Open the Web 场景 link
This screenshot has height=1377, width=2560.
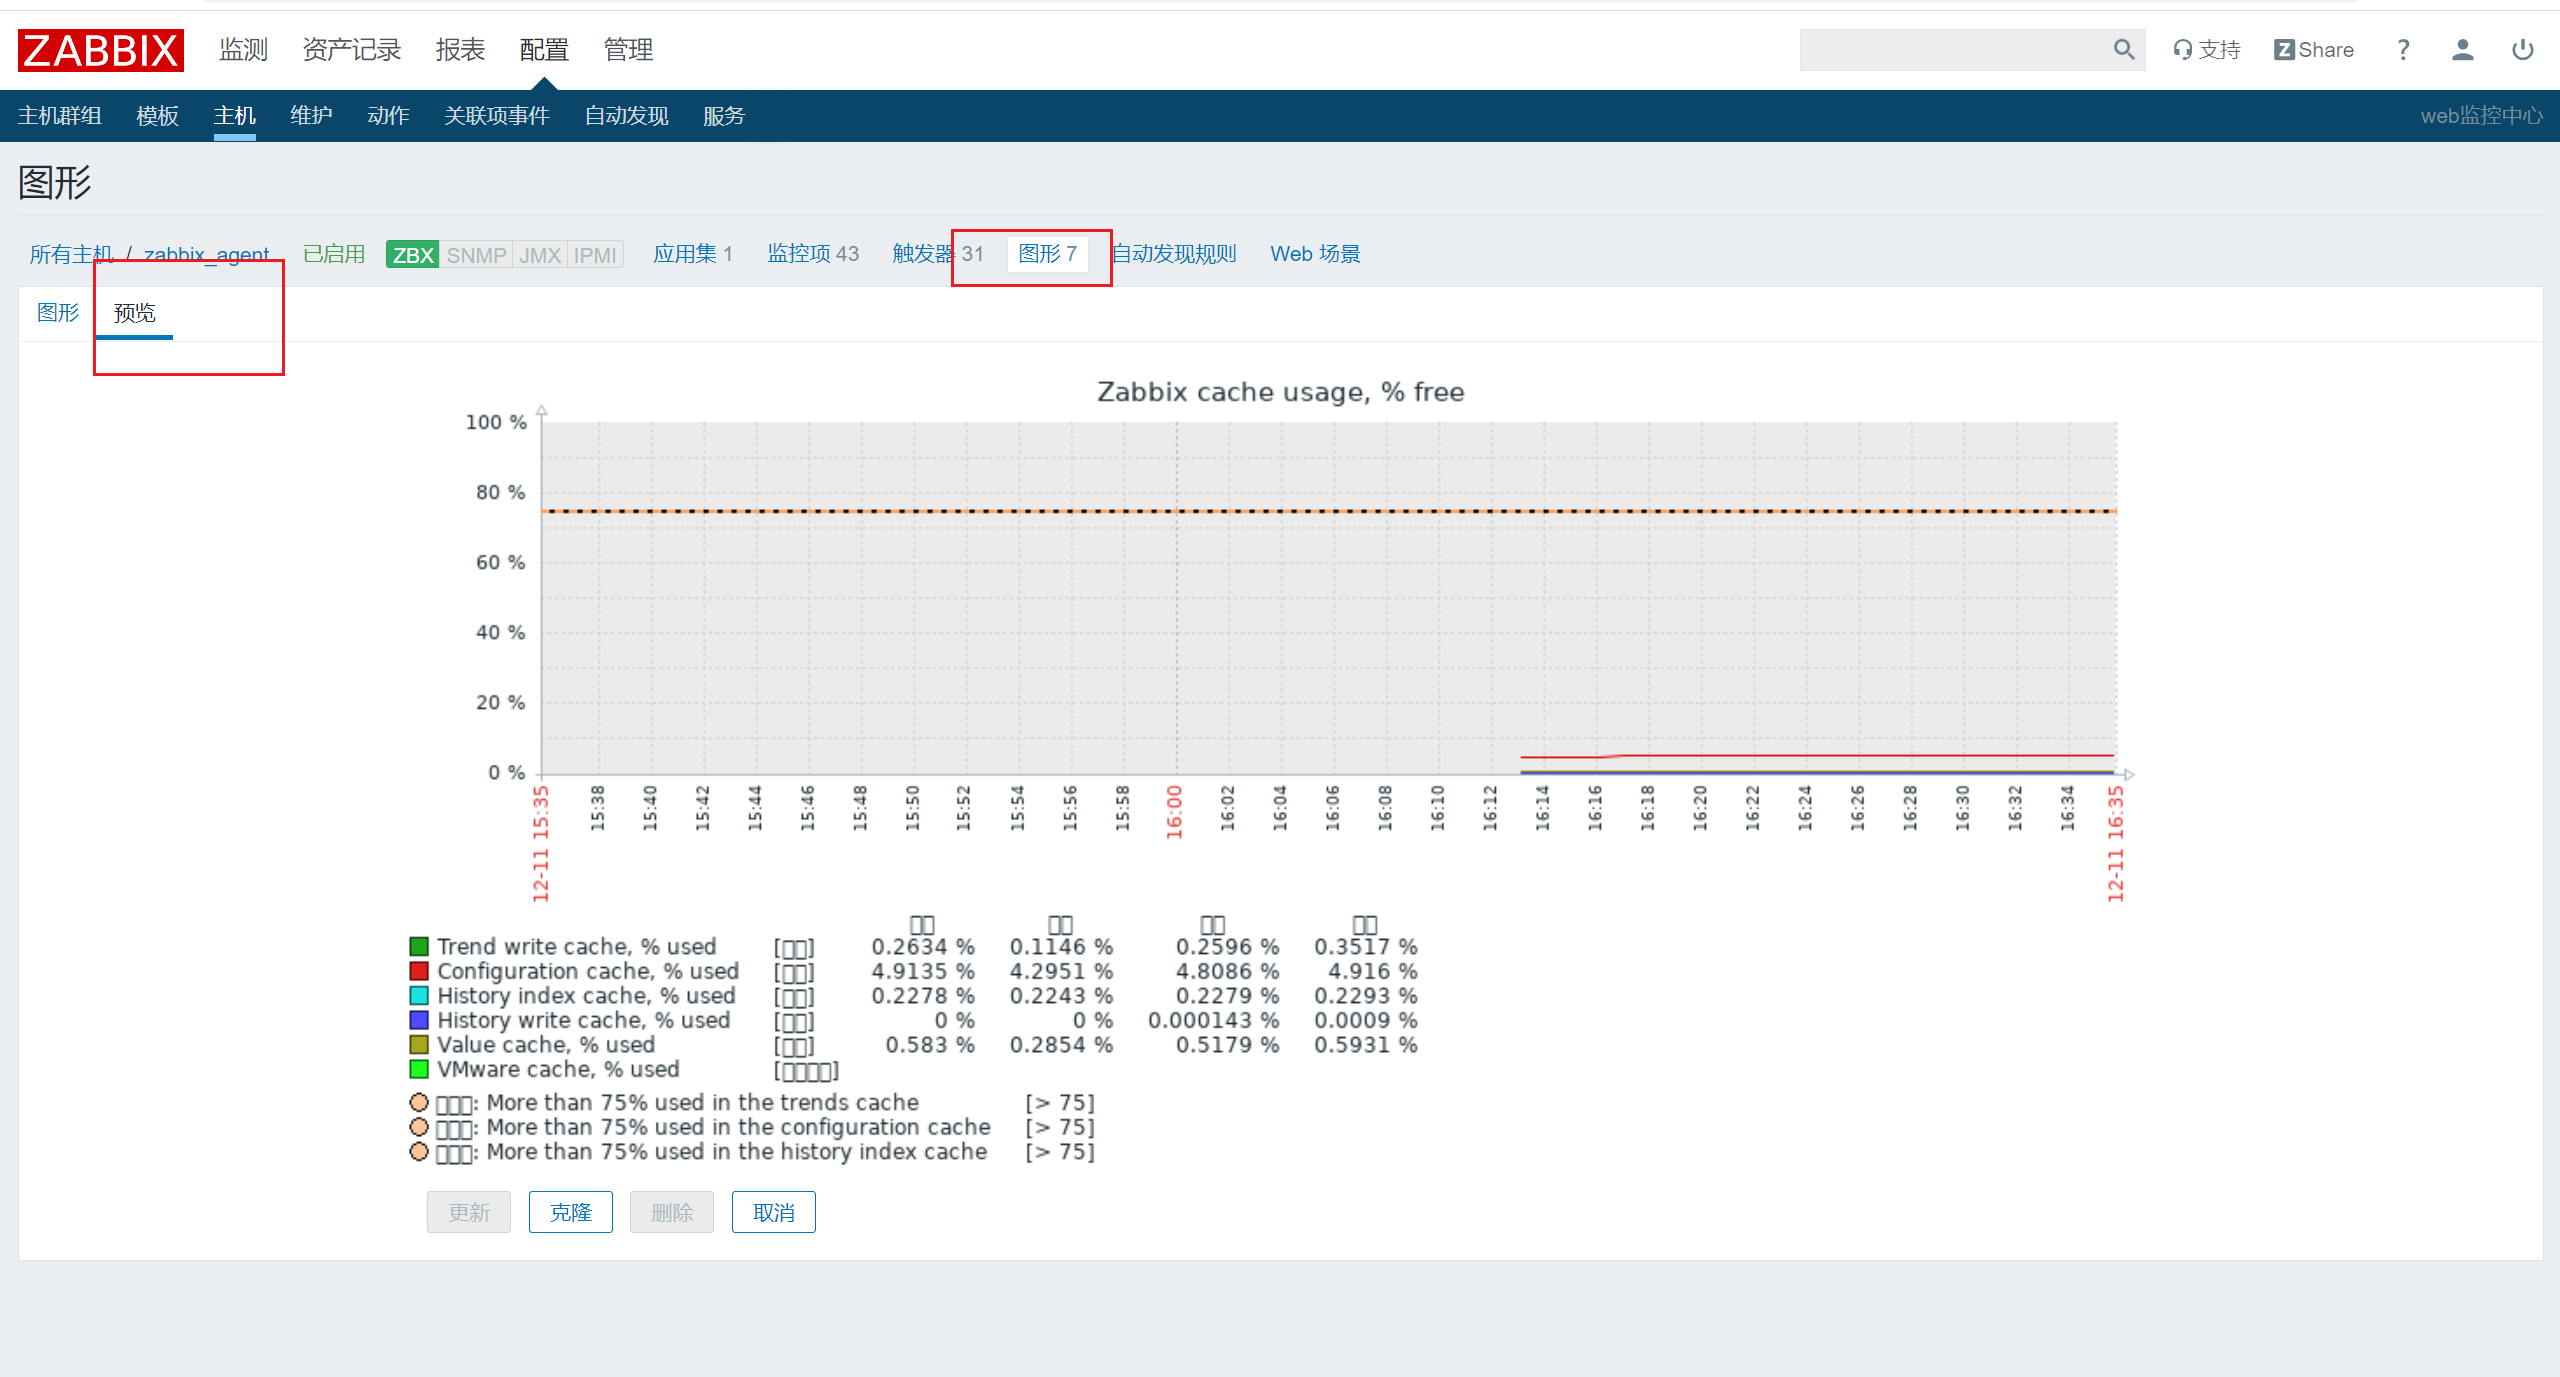point(1315,254)
